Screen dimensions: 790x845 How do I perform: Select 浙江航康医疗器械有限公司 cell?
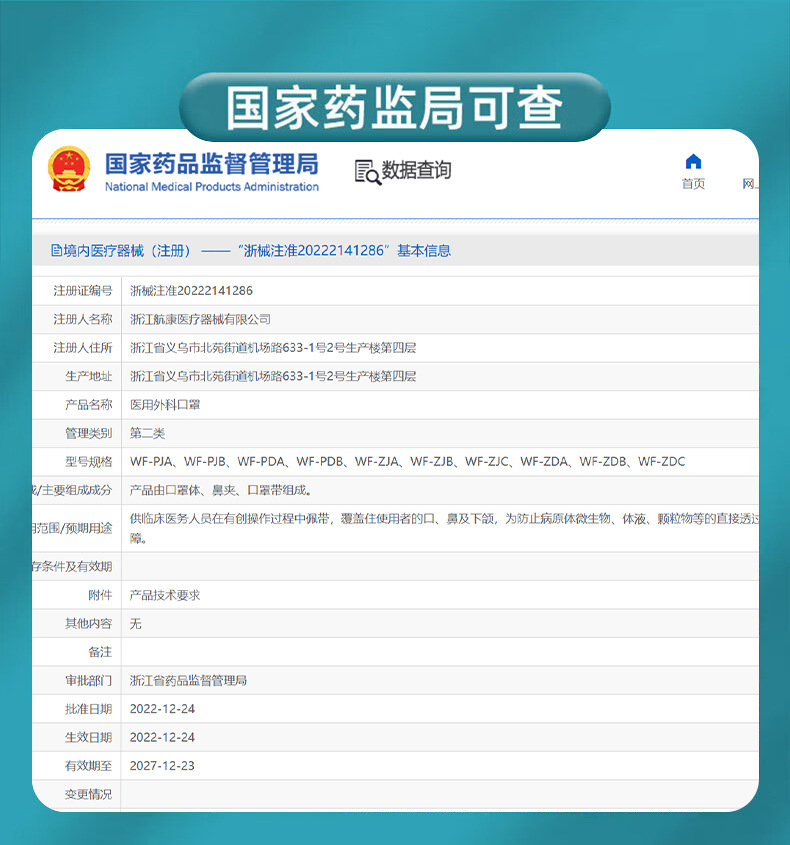click(x=200, y=320)
